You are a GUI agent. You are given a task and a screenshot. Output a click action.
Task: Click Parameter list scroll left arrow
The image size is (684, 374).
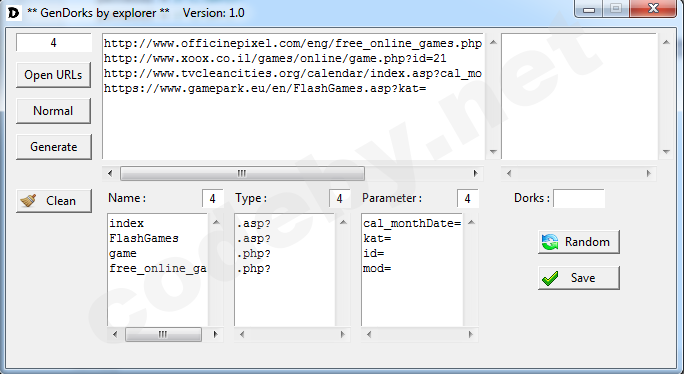(x=369, y=335)
